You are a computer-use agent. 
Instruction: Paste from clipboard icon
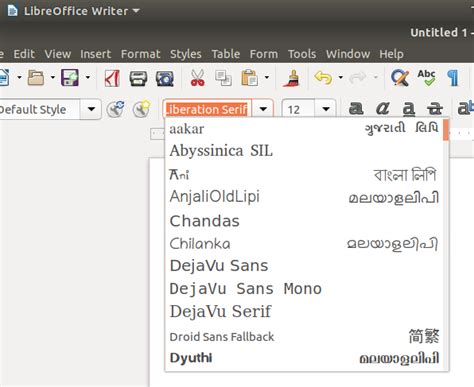point(249,78)
